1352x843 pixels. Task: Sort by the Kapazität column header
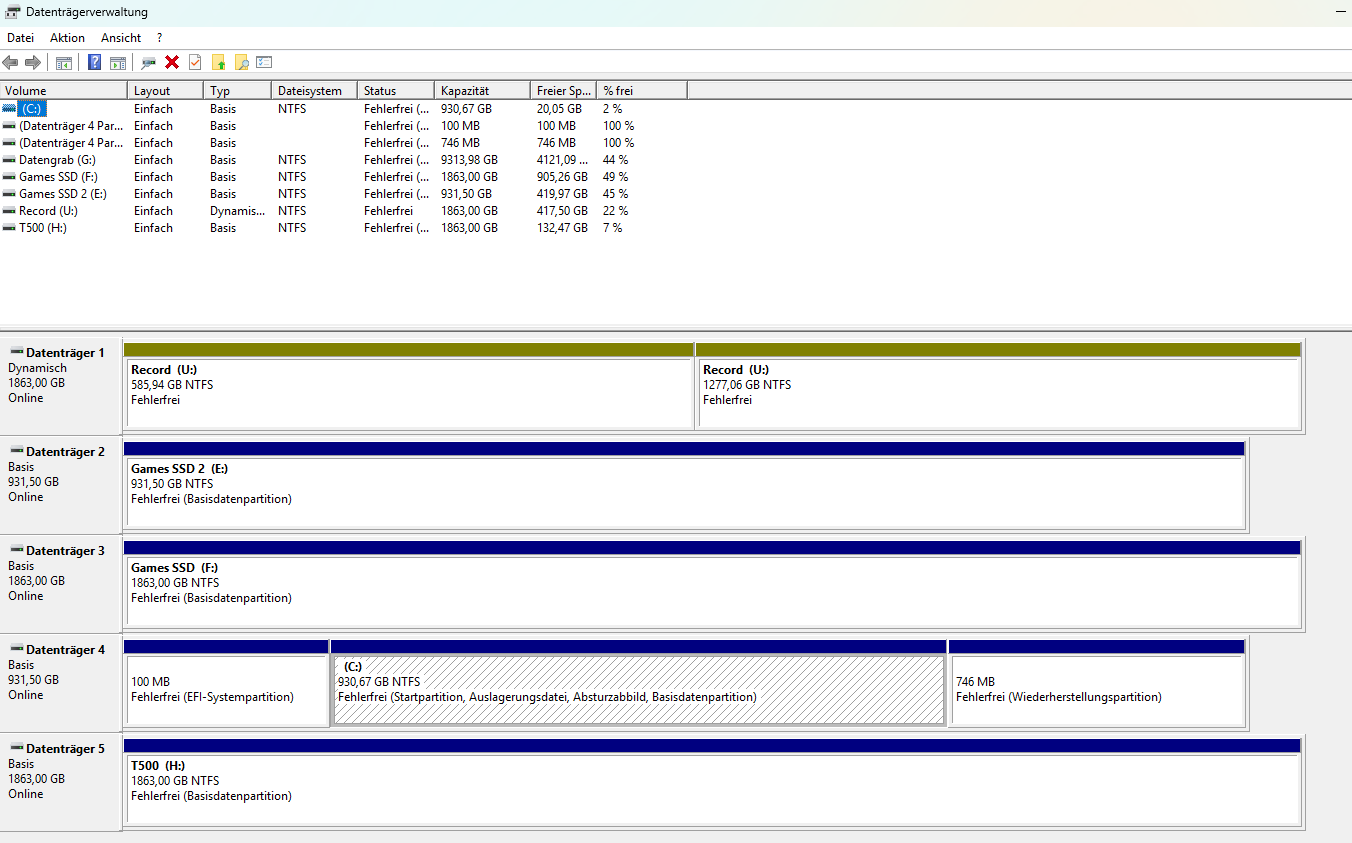pyautogui.click(x=482, y=91)
